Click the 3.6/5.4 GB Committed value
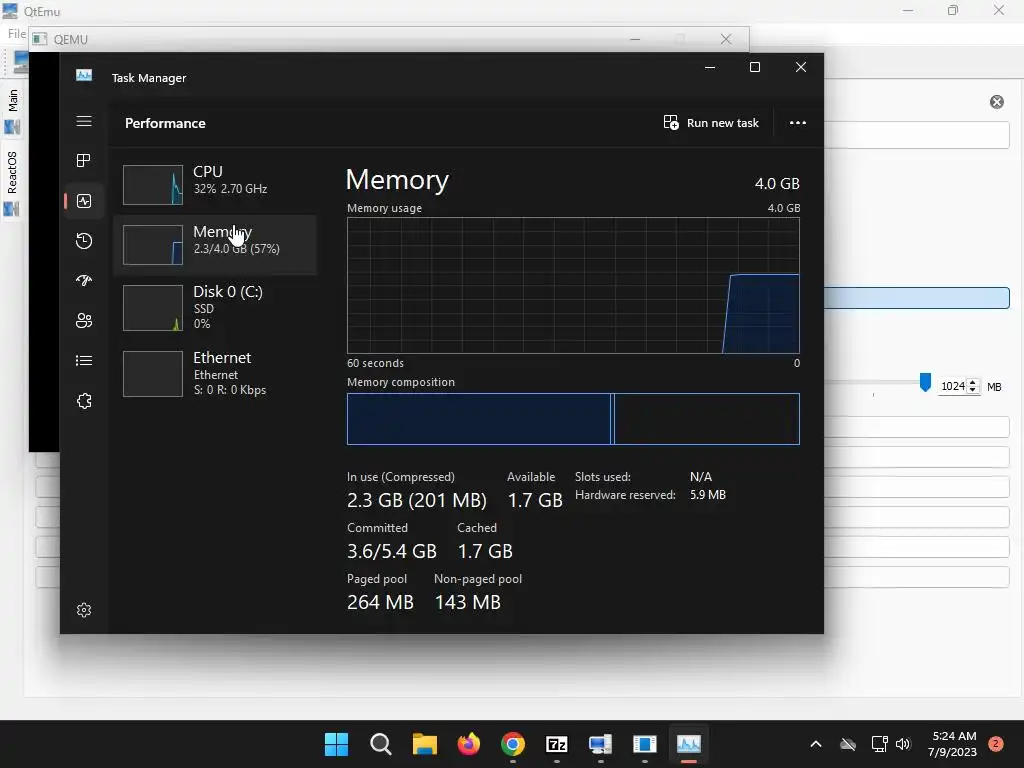 [392, 551]
